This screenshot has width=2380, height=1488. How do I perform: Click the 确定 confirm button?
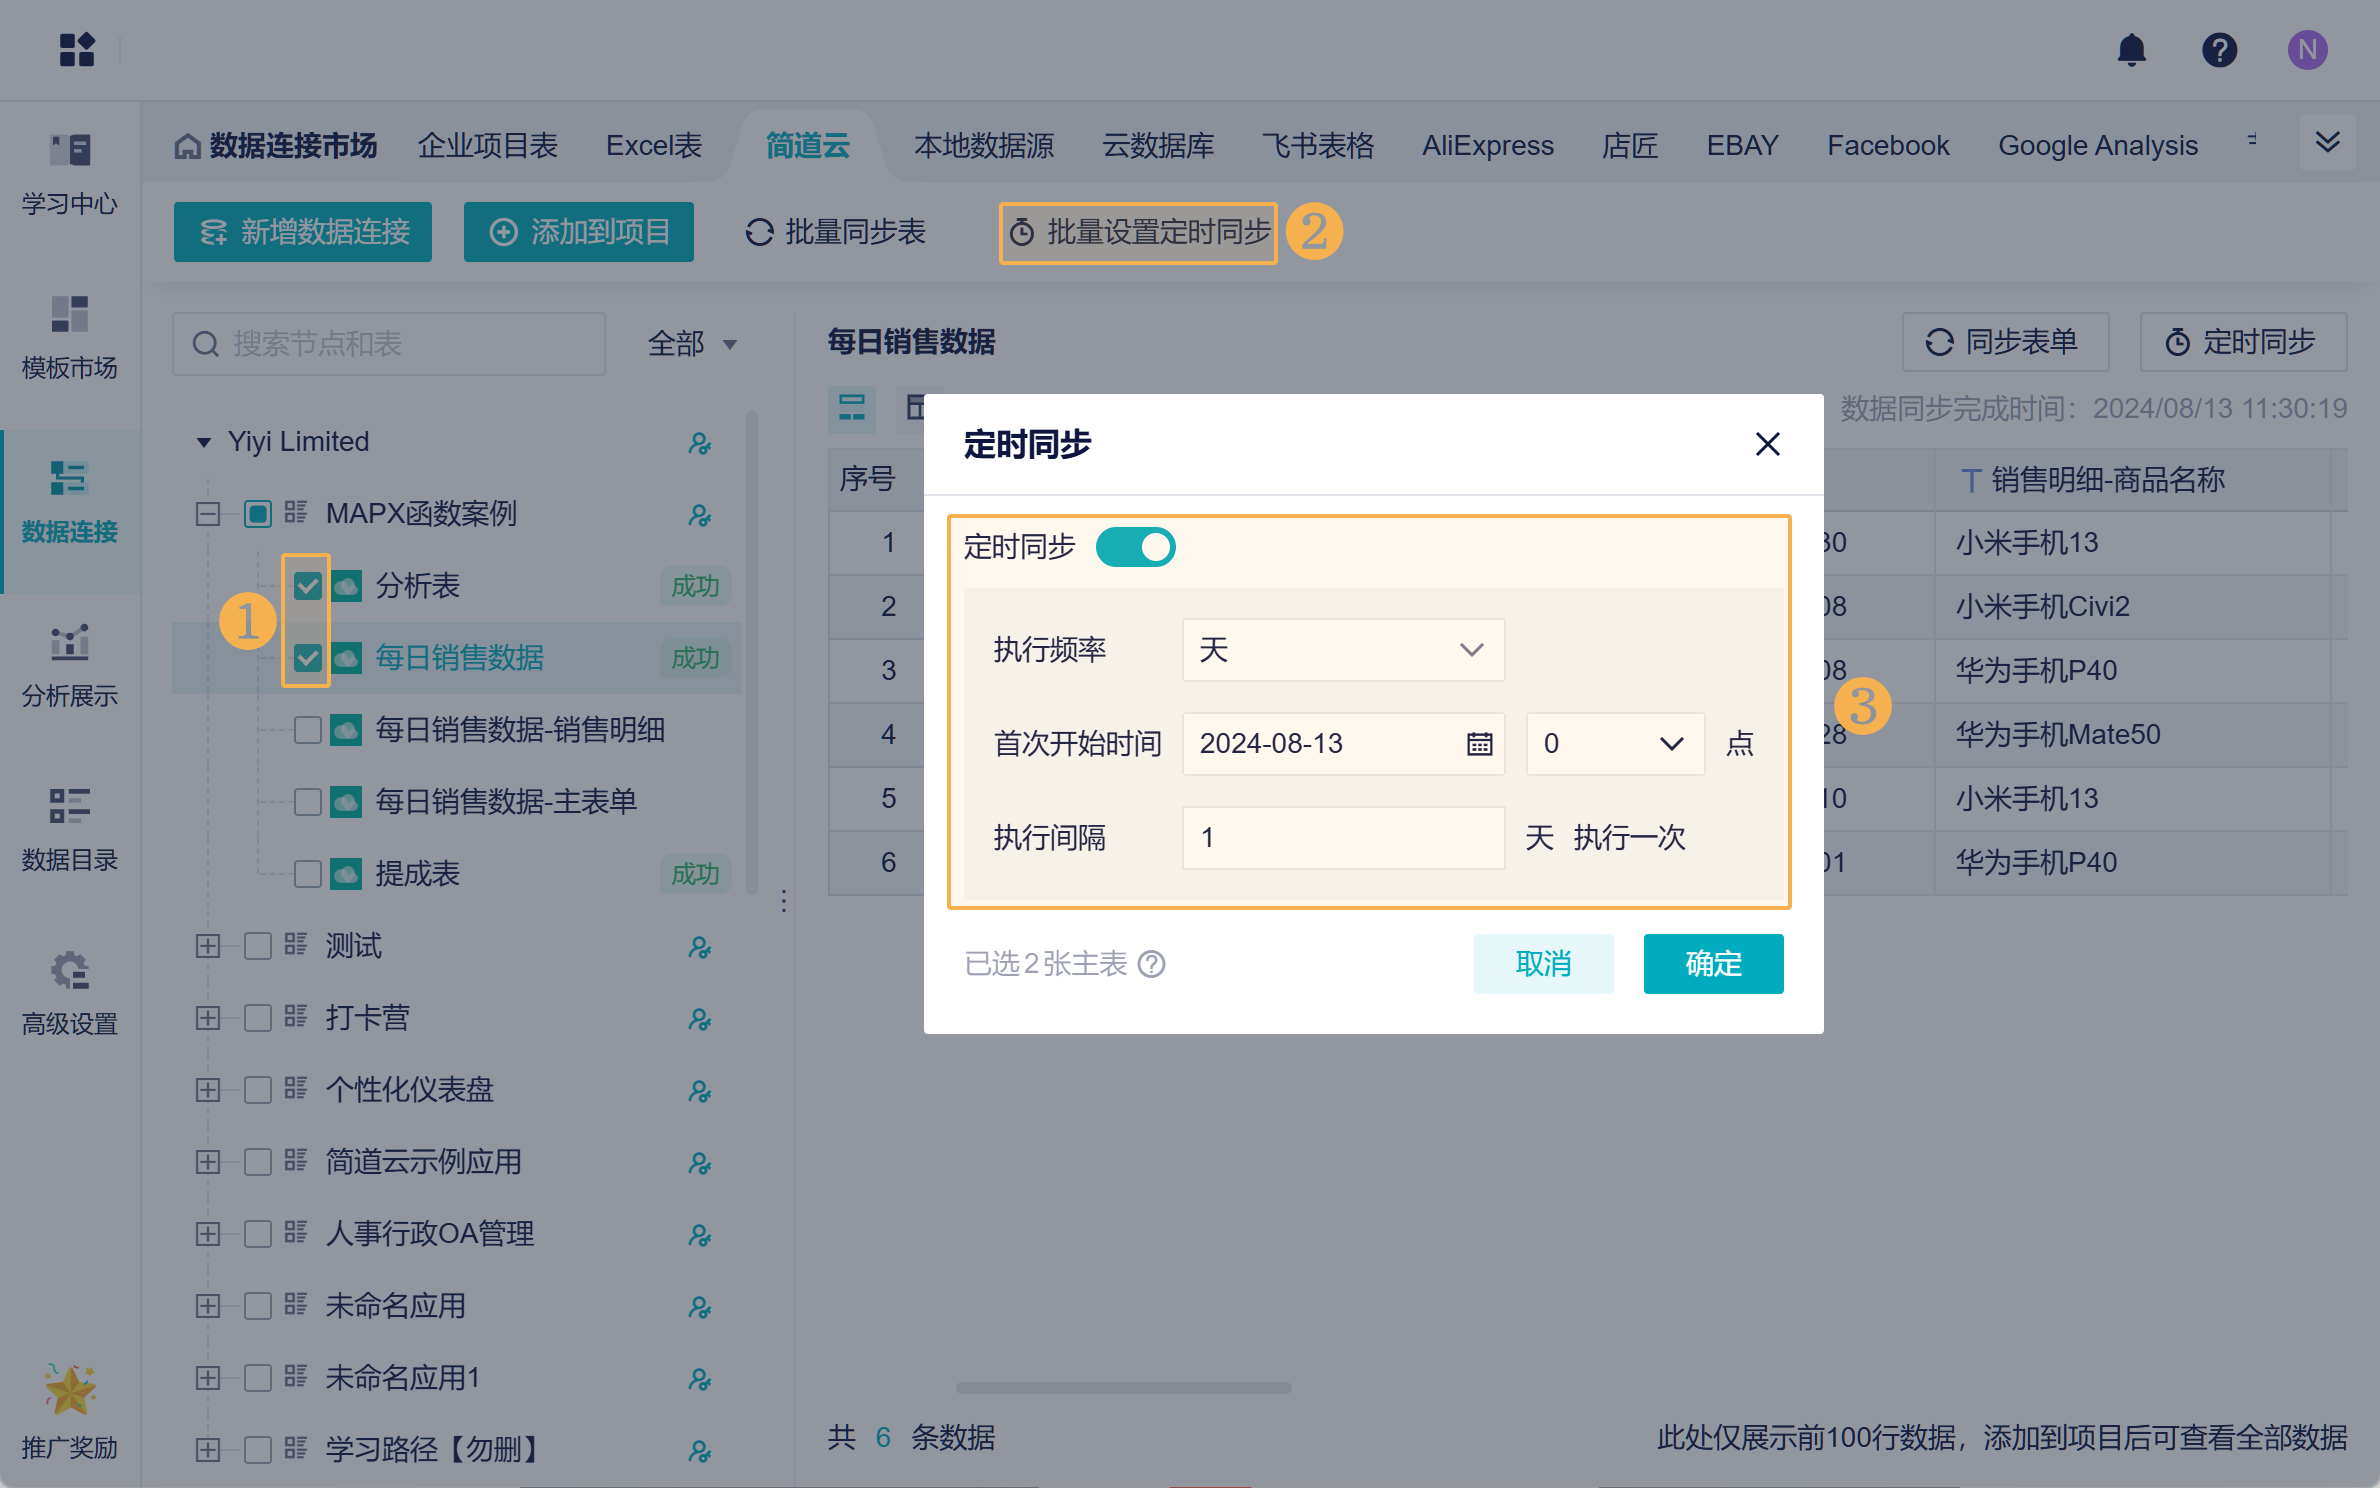(1712, 964)
